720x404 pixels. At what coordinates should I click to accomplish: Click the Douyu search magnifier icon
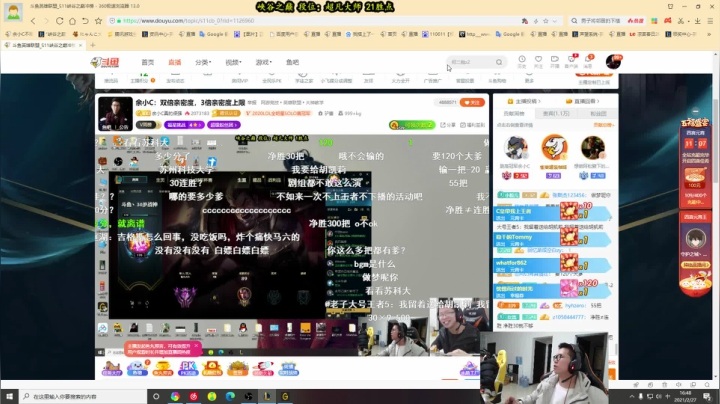(x=499, y=62)
